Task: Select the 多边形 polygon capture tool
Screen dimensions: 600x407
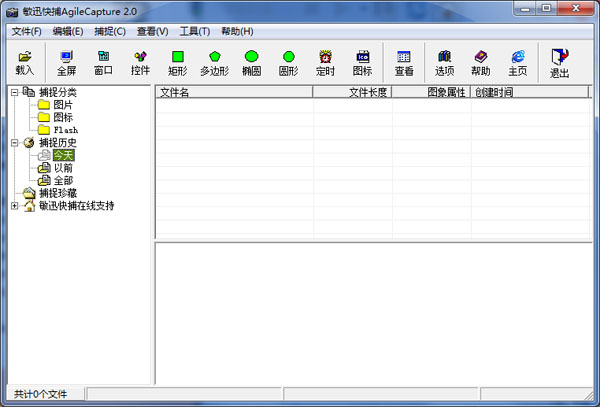Action: tap(215, 63)
